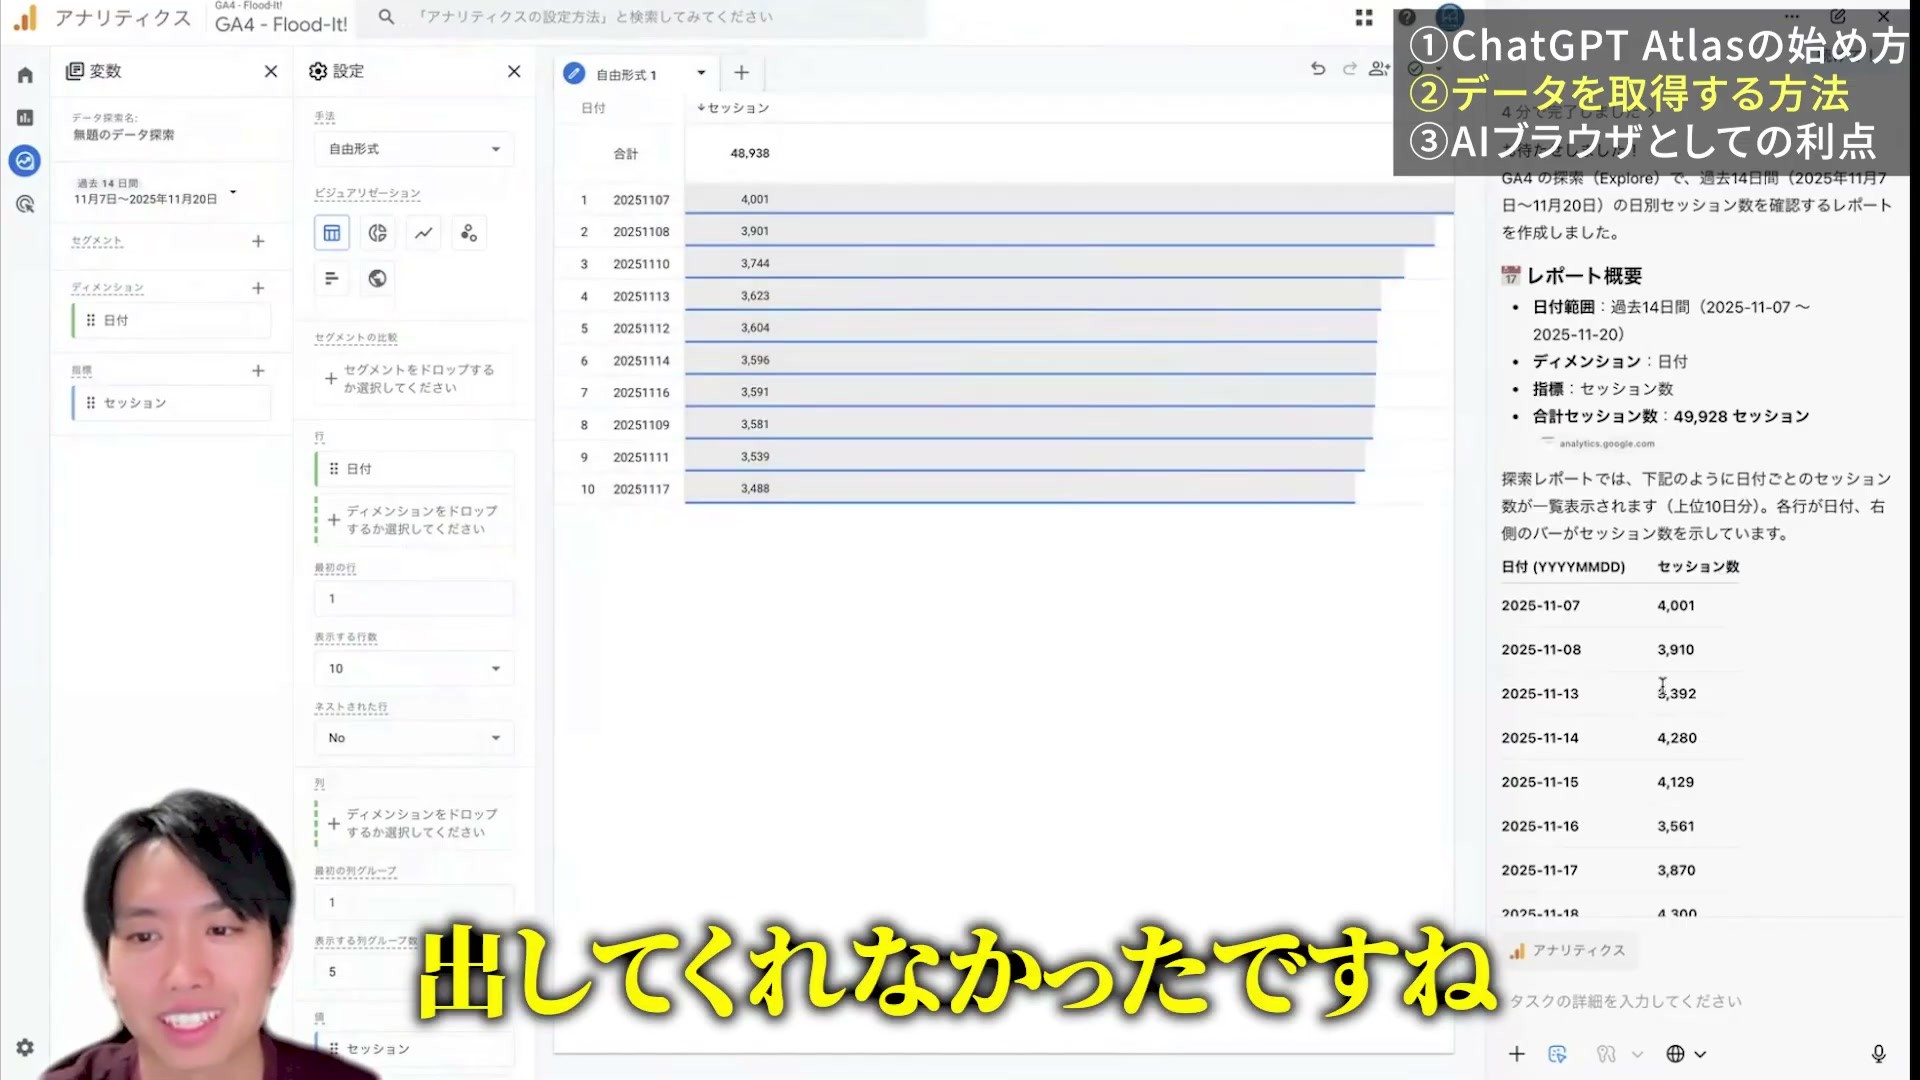Click the microphone icon in chat panel
The width and height of the screenshot is (1920, 1080).
(1878, 1053)
